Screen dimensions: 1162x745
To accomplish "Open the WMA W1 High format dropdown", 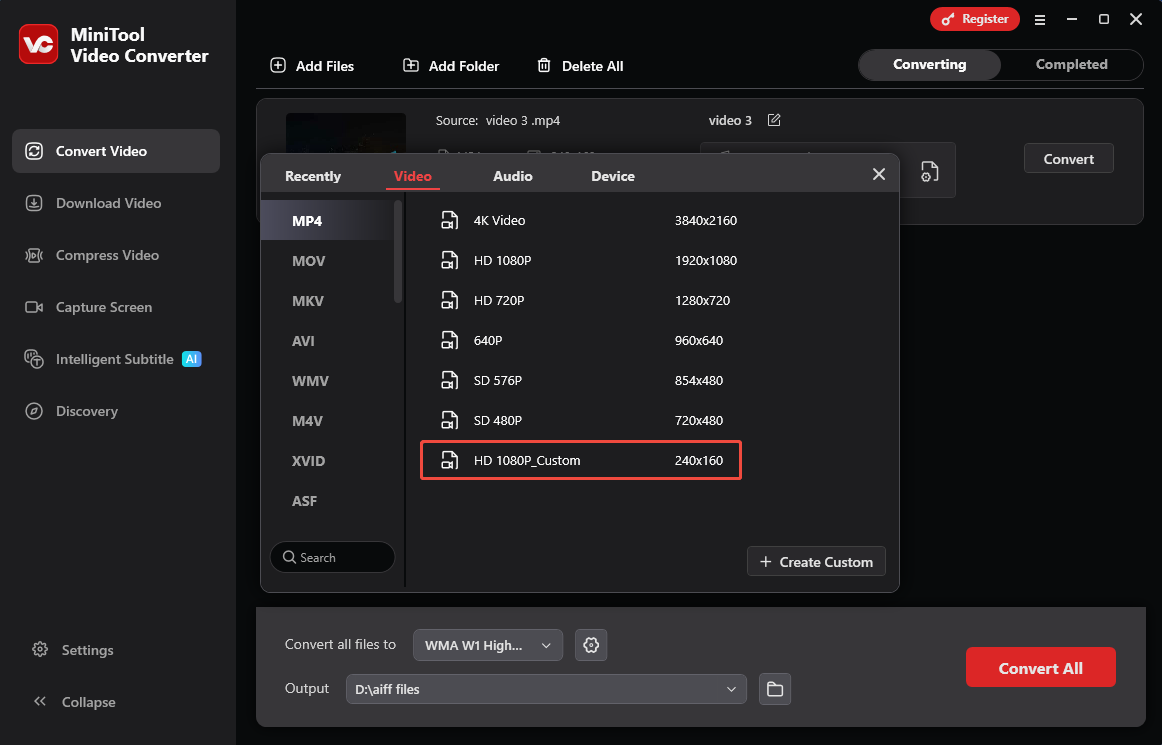I will click(488, 645).
